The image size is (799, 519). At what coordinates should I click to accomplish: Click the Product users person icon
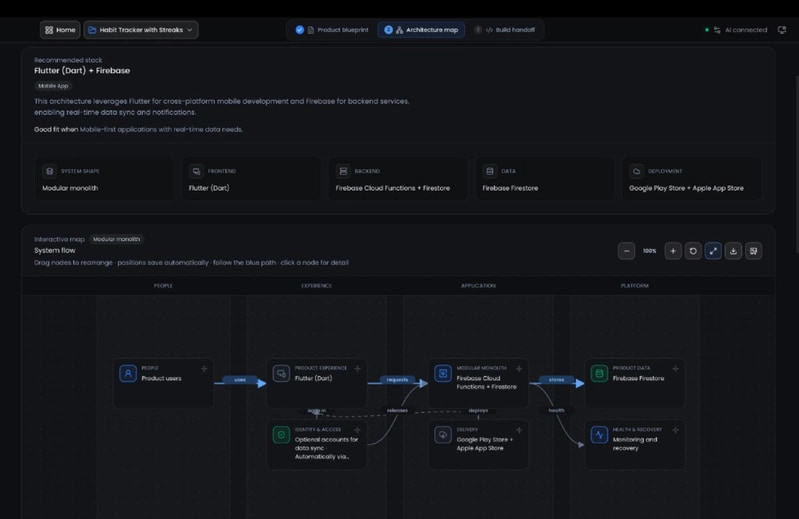(128, 373)
